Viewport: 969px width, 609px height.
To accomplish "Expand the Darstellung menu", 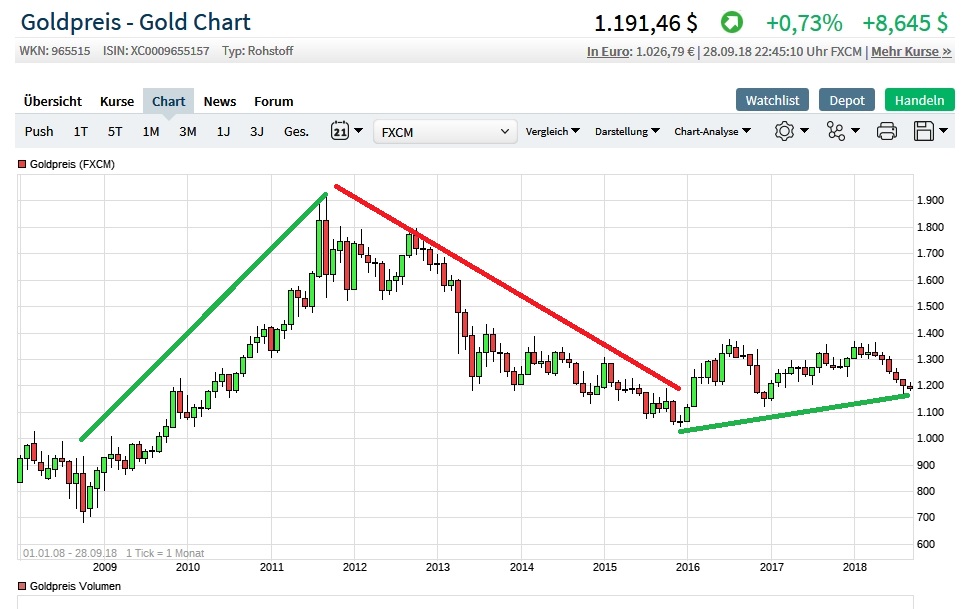I will point(627,131).
